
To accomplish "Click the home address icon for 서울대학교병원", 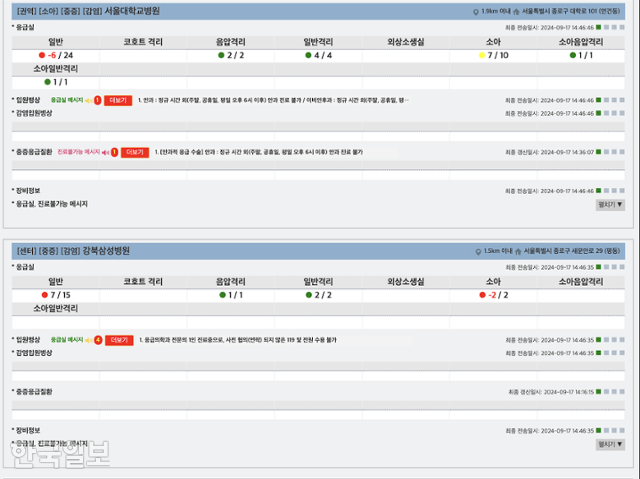I will [516, 12].
